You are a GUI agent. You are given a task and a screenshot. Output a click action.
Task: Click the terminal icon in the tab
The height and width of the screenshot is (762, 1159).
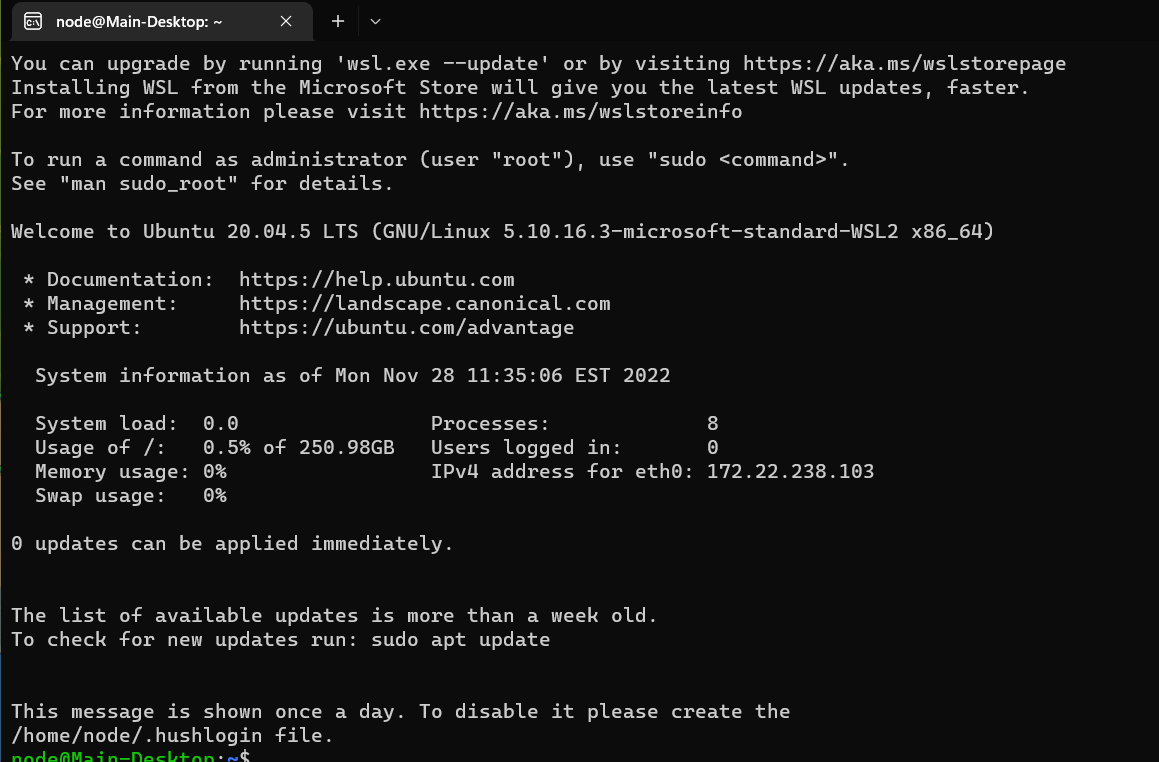pos(33,21)
